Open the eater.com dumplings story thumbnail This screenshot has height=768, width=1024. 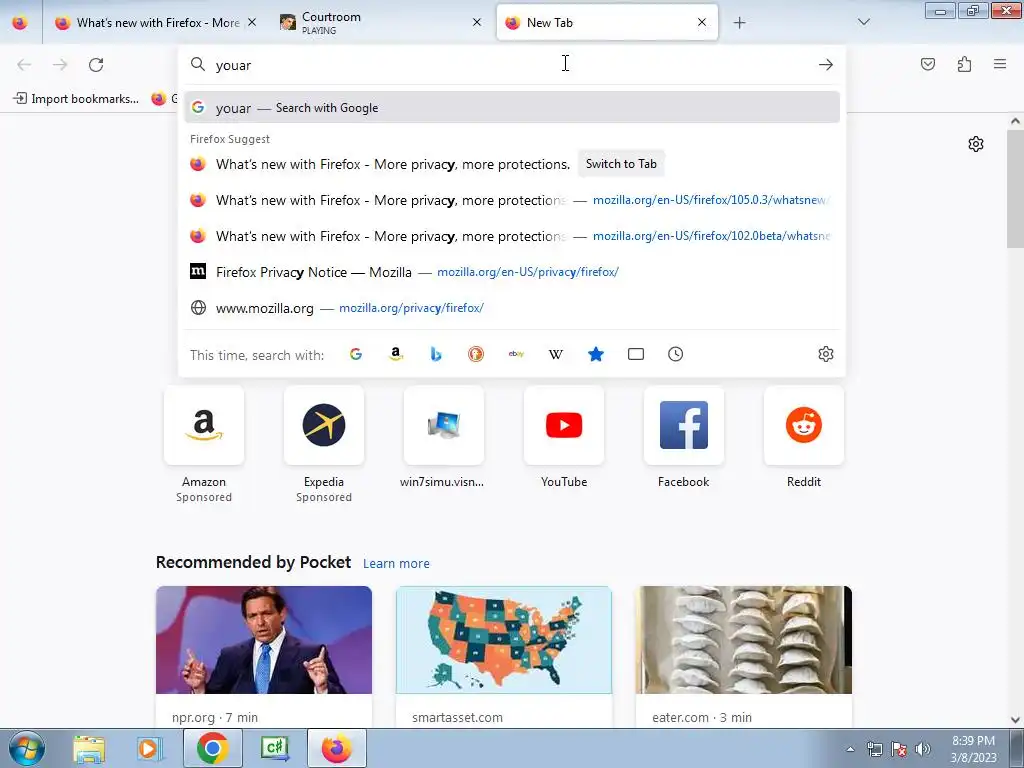click(x=744, y=640)
